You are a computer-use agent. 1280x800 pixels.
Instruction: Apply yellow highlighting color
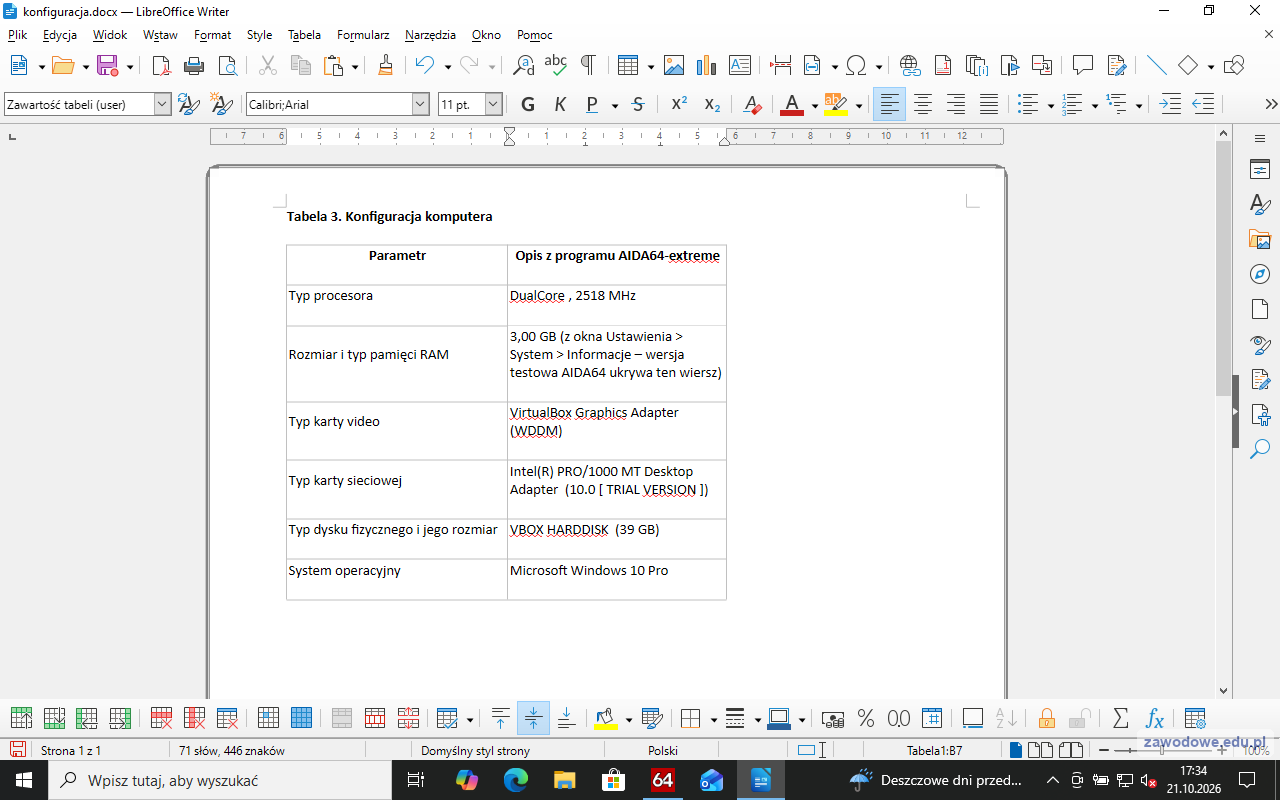click(836, 104)
